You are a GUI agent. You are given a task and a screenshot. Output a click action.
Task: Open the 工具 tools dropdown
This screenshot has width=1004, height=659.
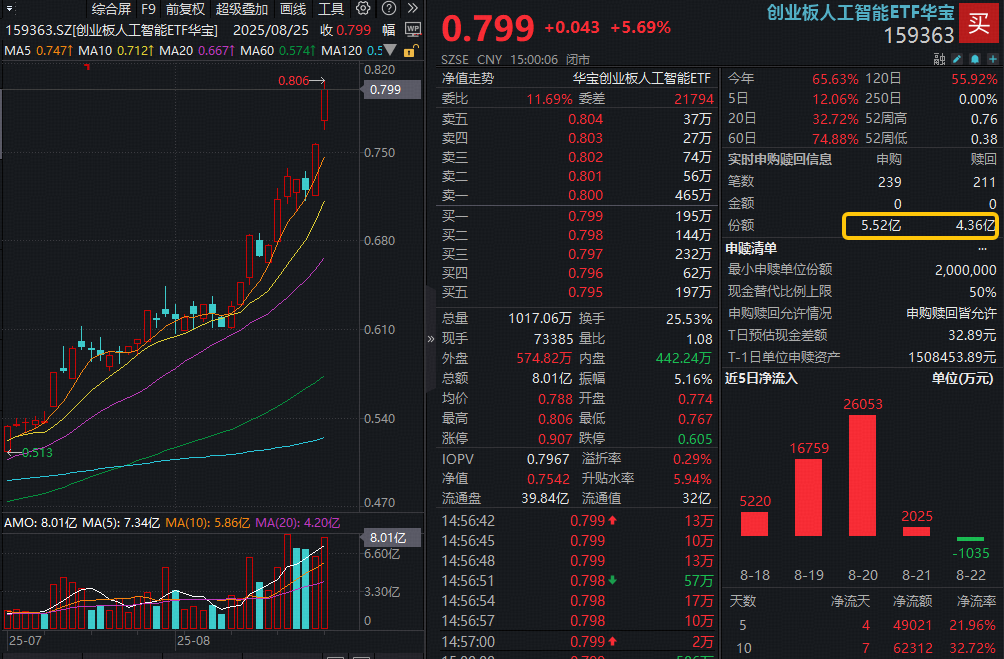pos(333,9)
